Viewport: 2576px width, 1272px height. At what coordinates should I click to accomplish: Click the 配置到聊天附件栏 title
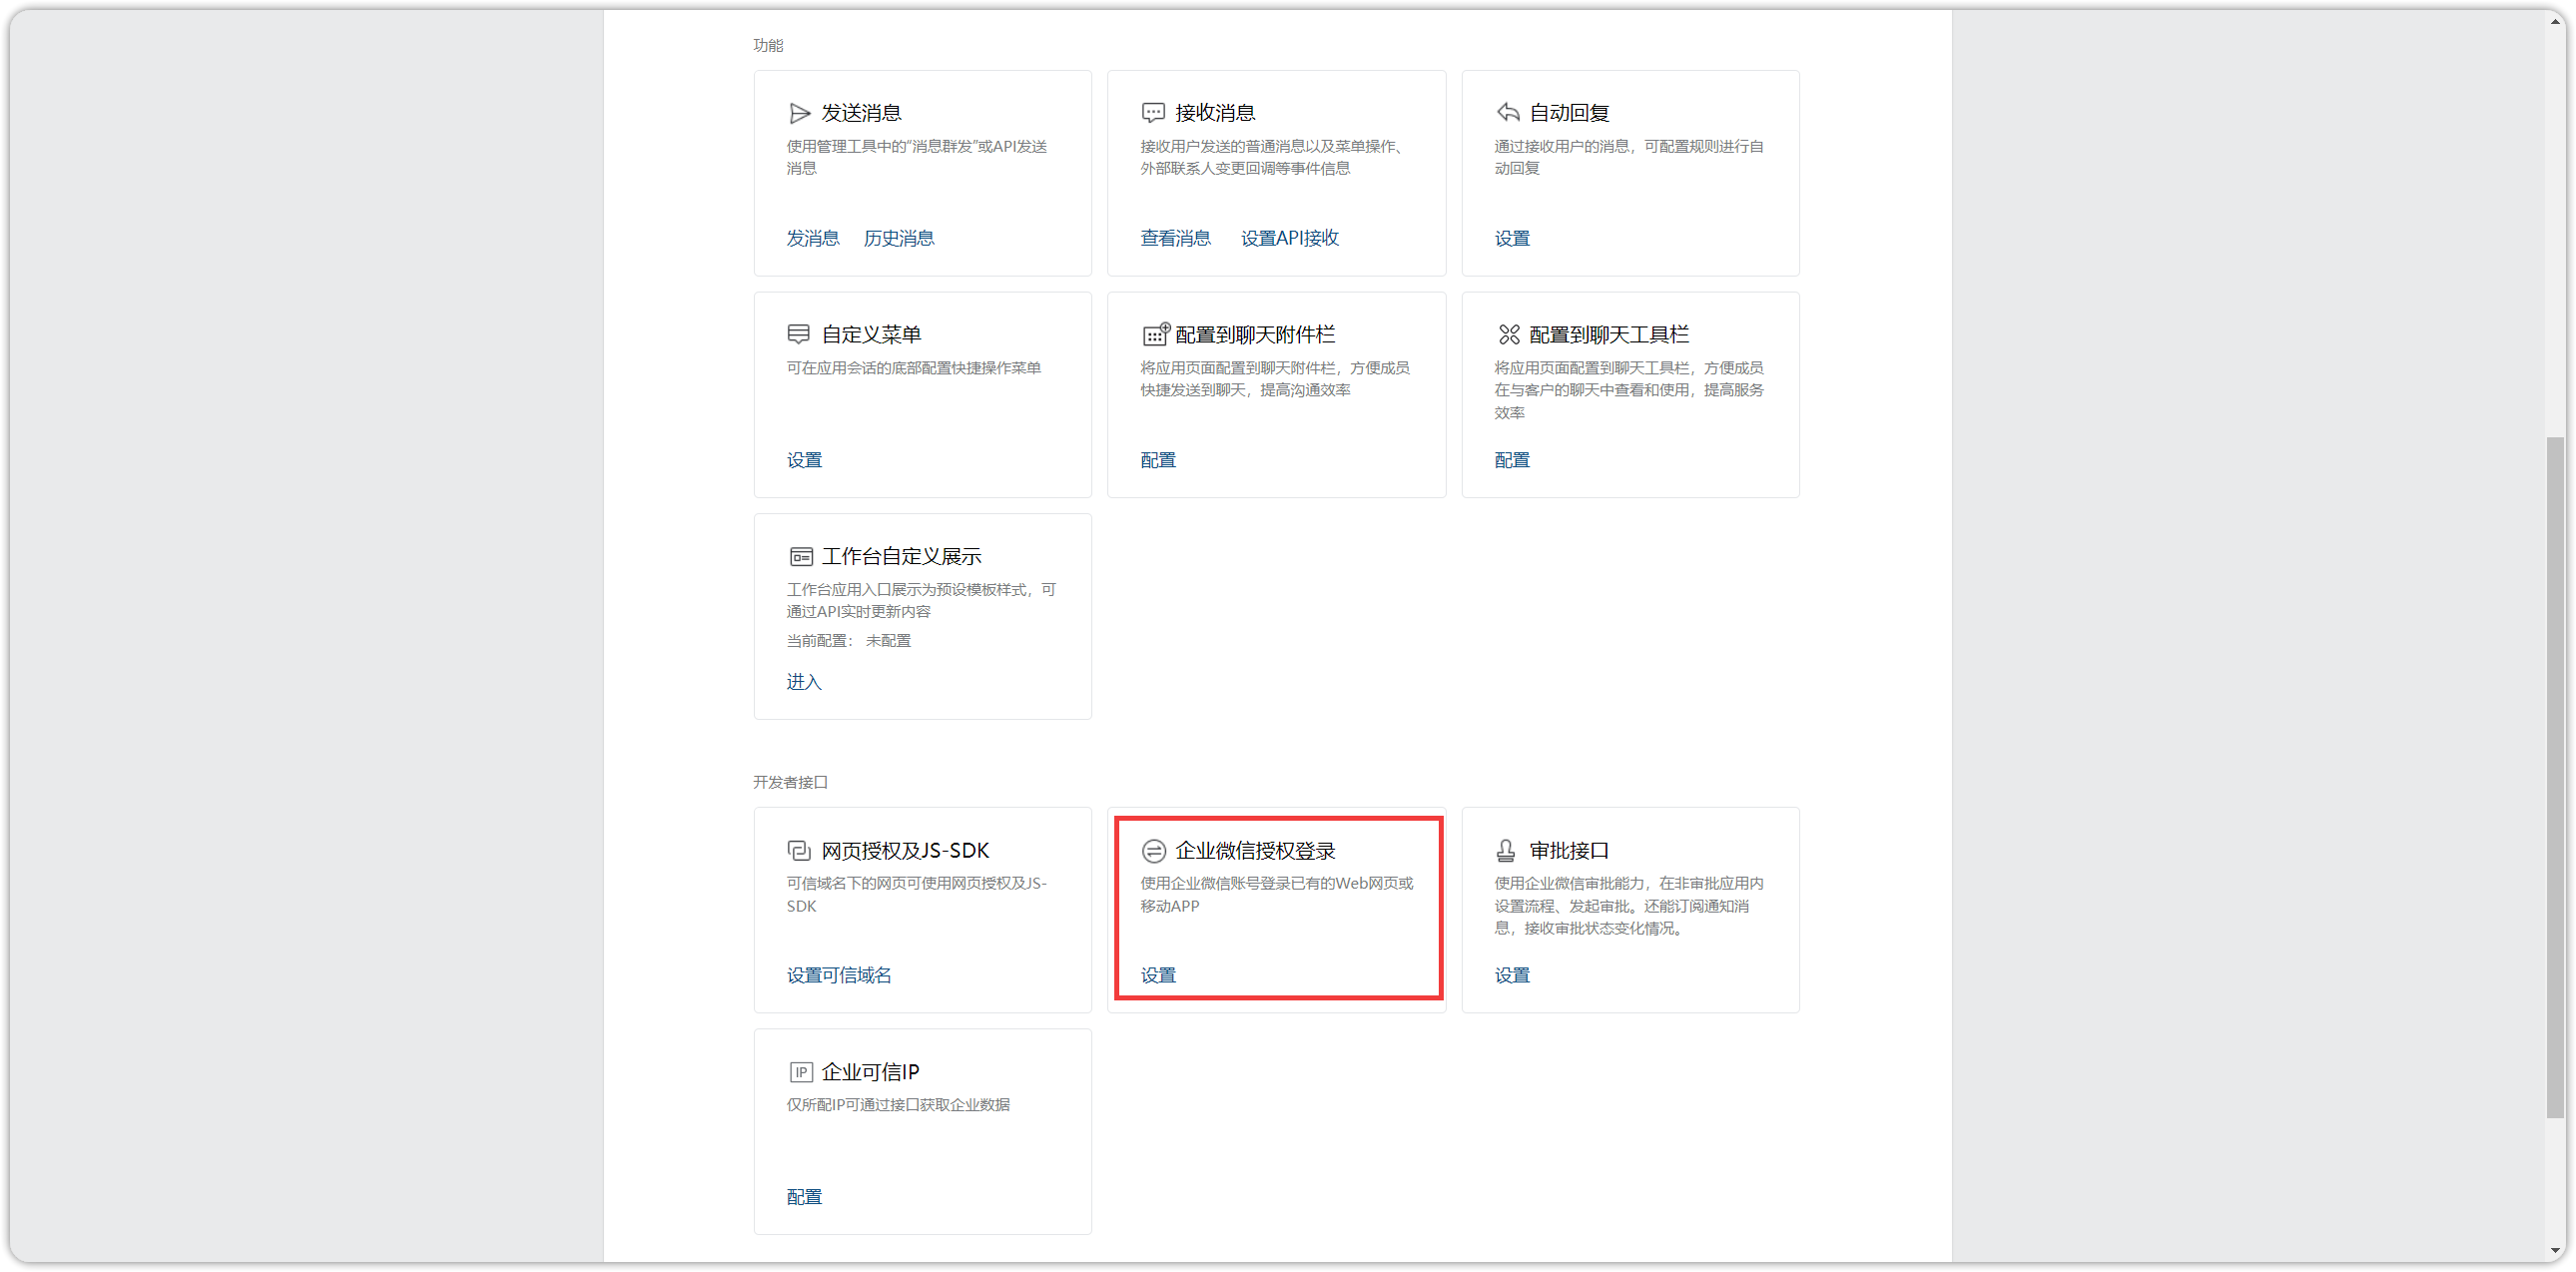click(1255, 335)
